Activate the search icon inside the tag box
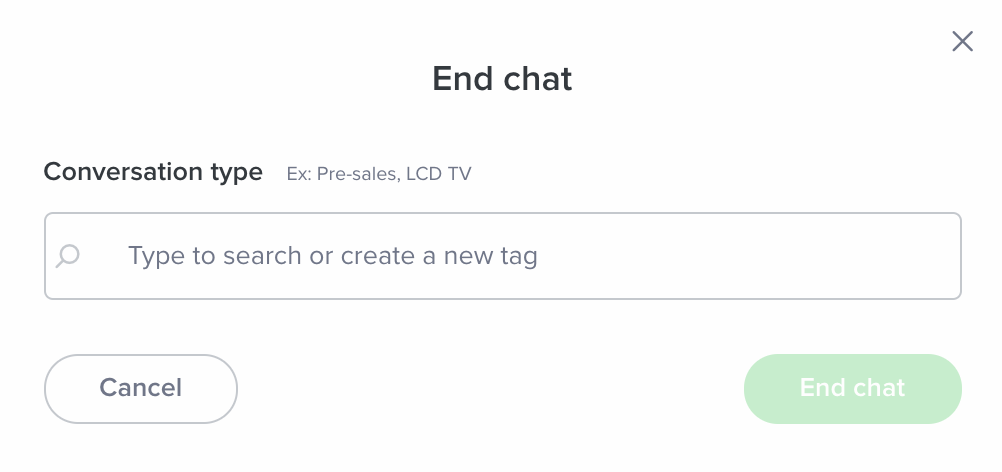This screenshot has height=472, width=1002. point(67,256)
